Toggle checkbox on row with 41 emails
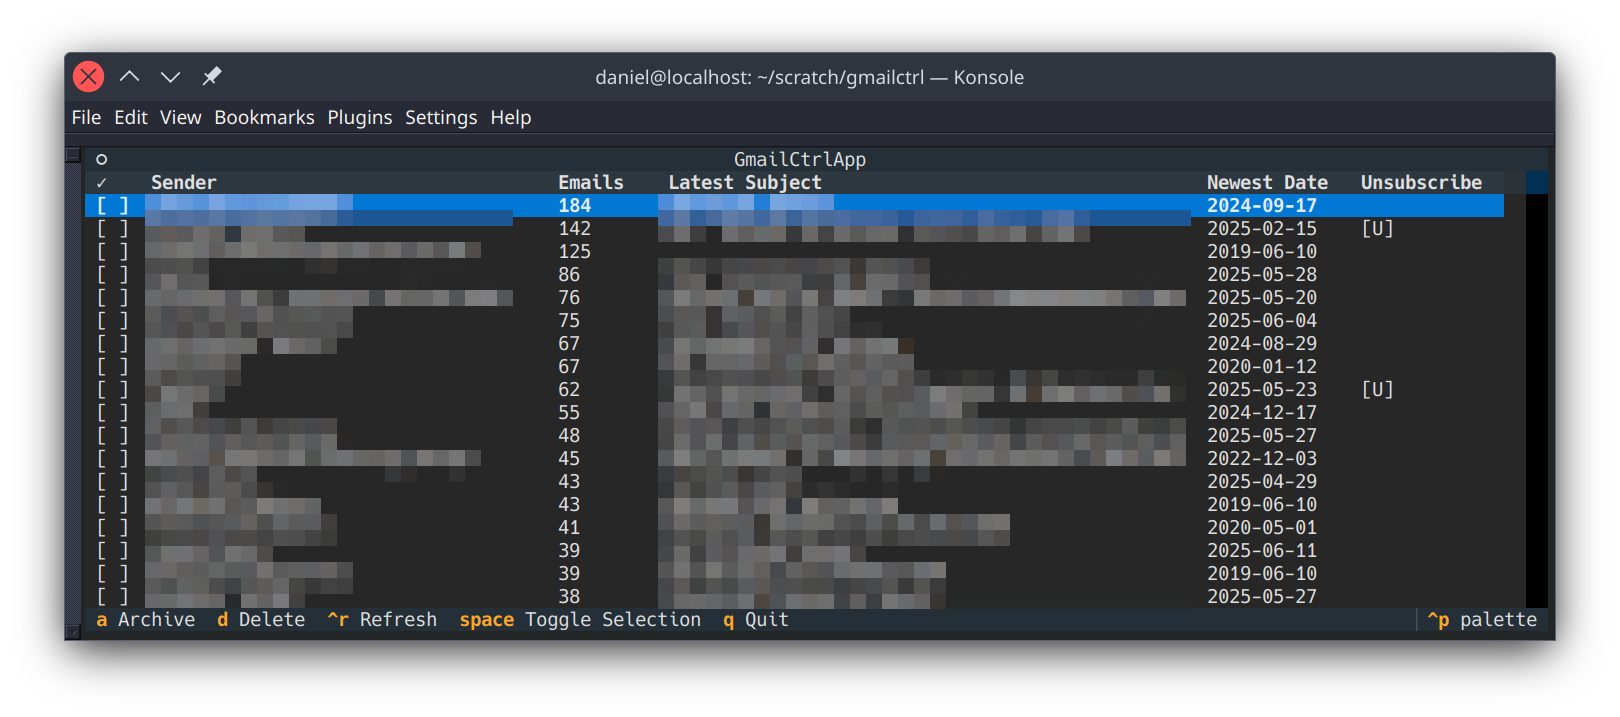 pos(112,528)
